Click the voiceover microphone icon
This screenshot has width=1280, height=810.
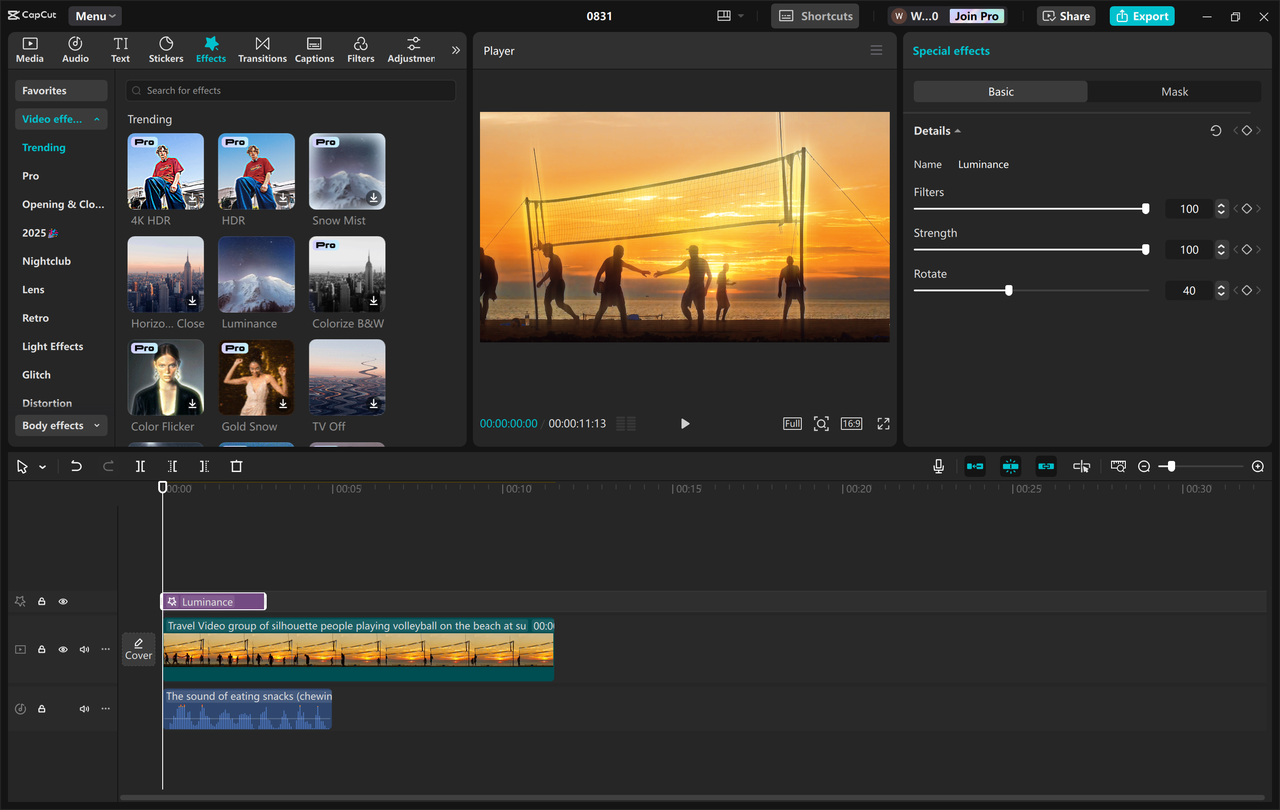coord(938,466)
